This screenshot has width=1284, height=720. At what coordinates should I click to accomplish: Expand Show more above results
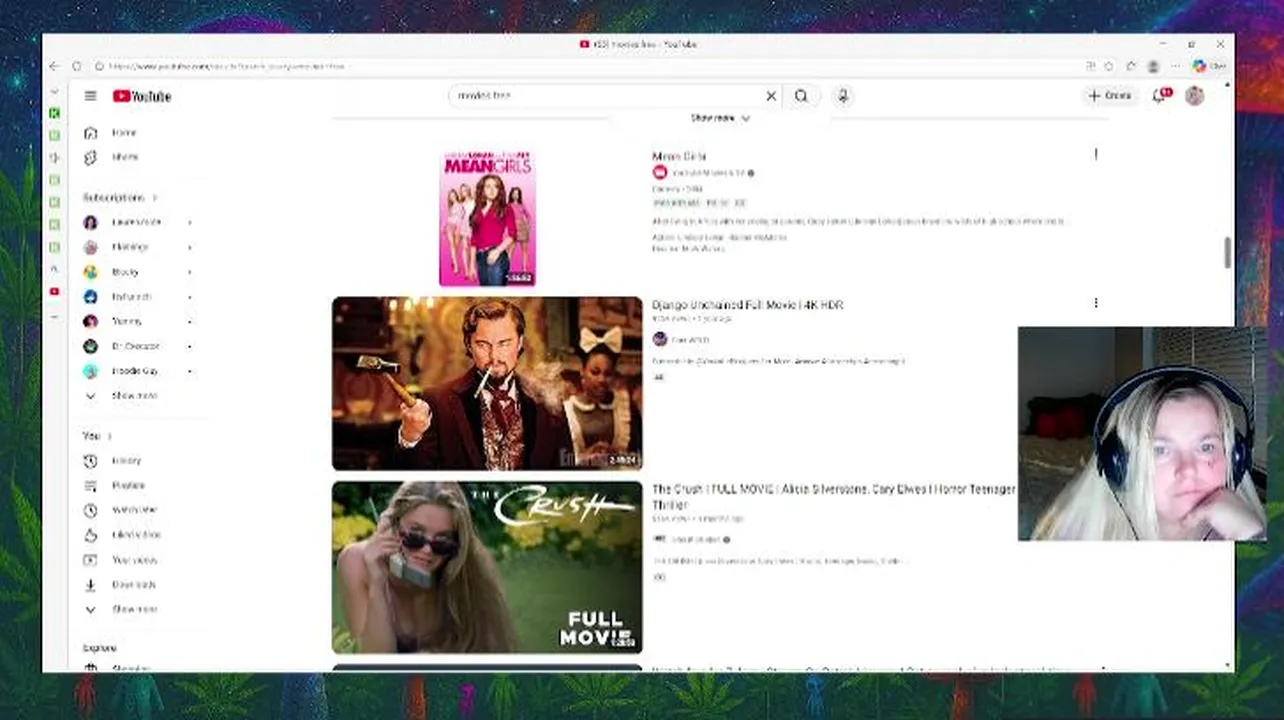[x=720, y=118]
